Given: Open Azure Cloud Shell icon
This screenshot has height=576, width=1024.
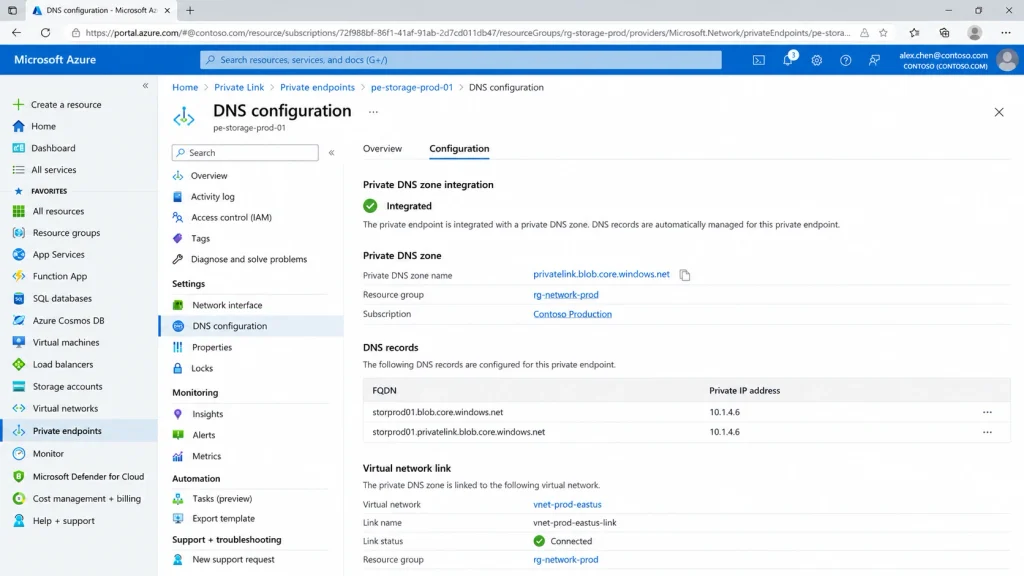Looking at the screenshot, I should (758, 60).
